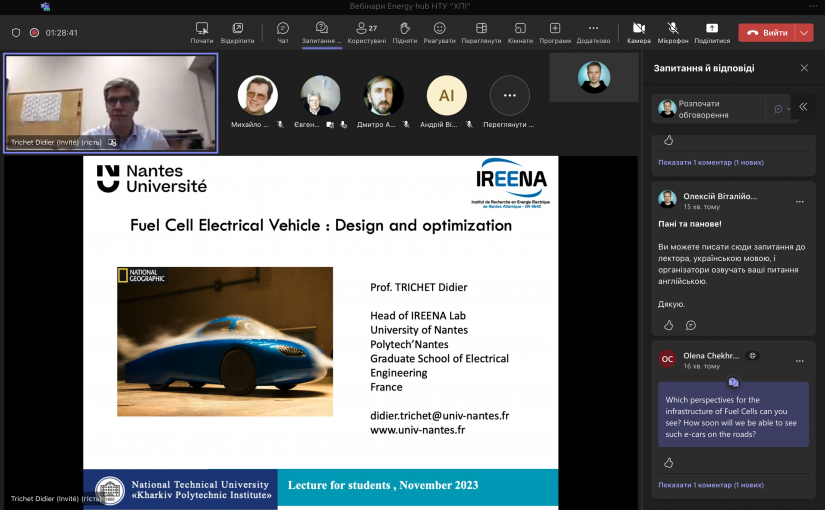This screenshot has width=825, height=510.
Task: Toggle the camera (Камера) on or off
Action: click(x=639, y=29)
